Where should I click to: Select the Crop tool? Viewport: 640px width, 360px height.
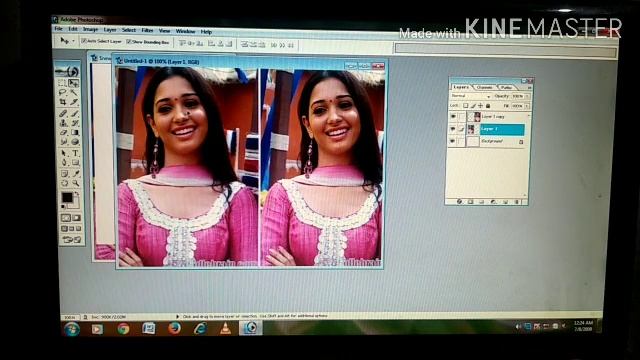[x=62, y=102]
